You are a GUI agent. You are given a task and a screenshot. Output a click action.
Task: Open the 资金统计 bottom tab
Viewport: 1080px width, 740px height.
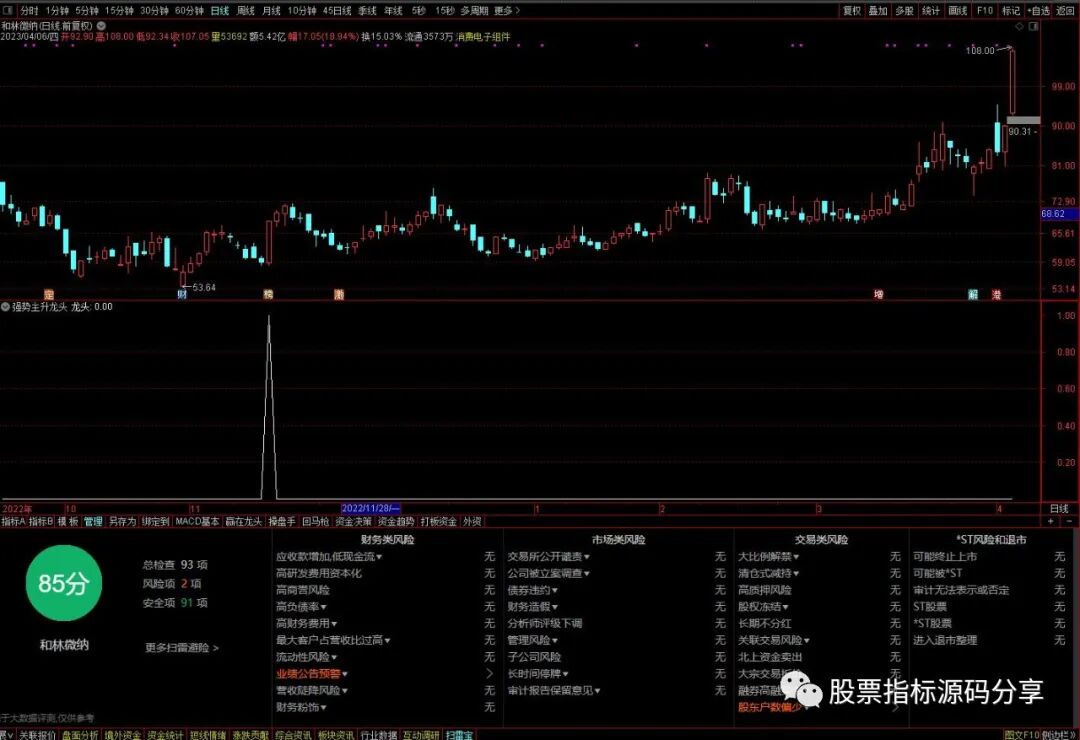click(x=165, y=735)
